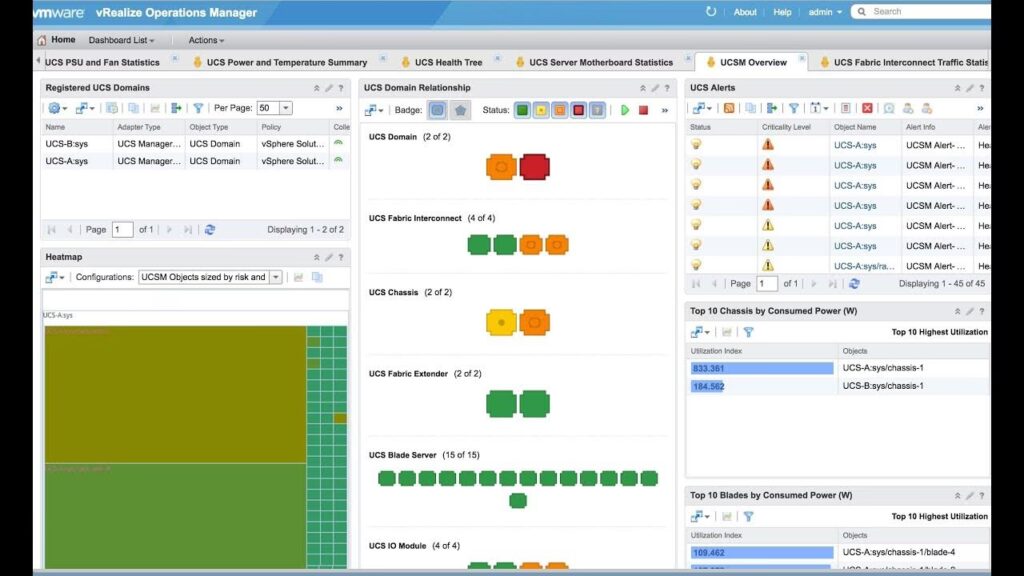Click the Search field in the top bar
The height and width of the screenshot is (576, 1024).
pyautogui.click(x=925, y=12)
